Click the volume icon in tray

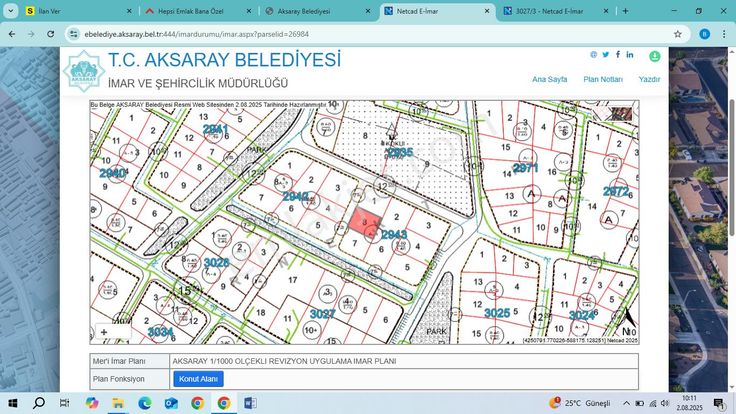(x=665, y=403)
